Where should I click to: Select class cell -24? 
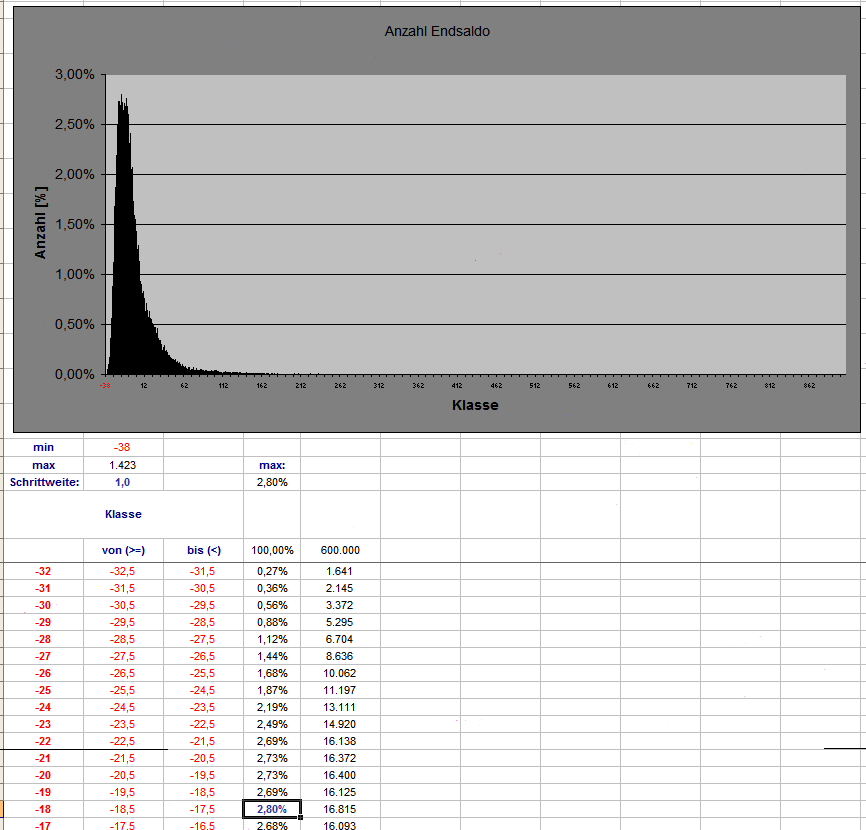tap(43, 707)
